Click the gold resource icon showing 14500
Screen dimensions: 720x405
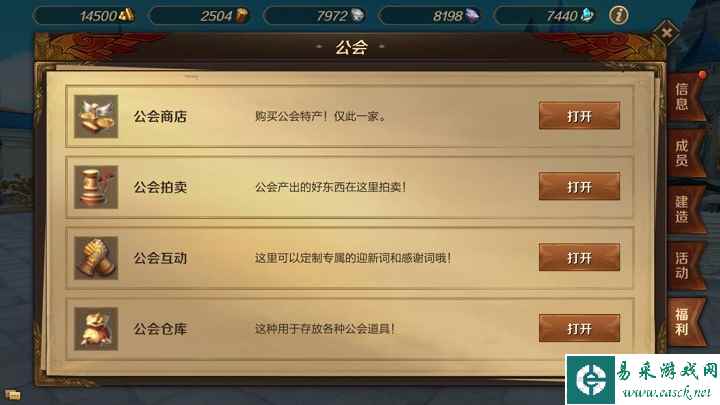[x=126, y=16]
